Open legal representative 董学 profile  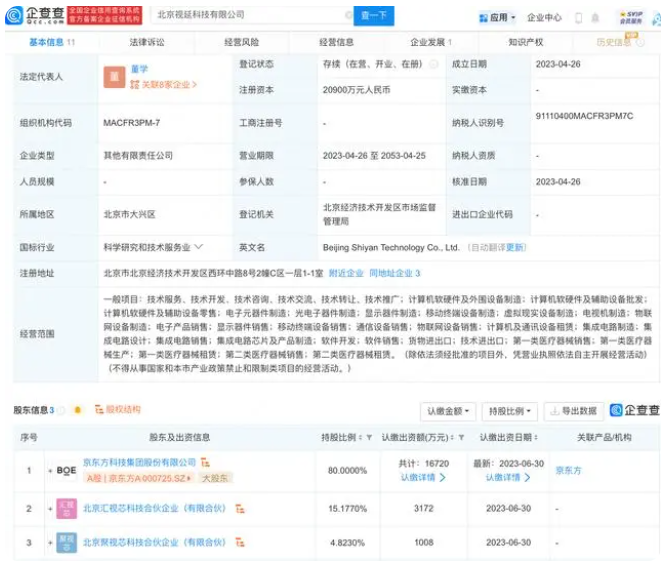pyautogui.click(x=139, y=69)
